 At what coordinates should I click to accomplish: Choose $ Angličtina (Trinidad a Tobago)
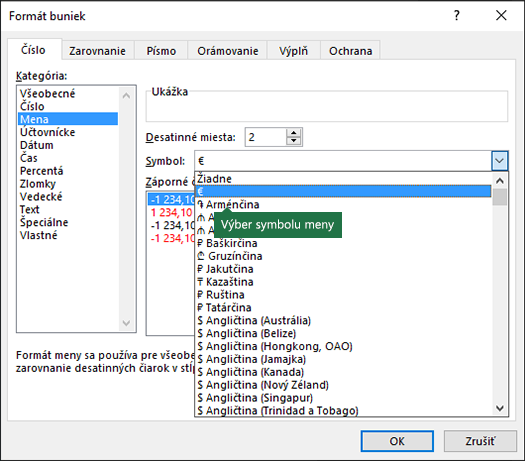pos(344,410)
